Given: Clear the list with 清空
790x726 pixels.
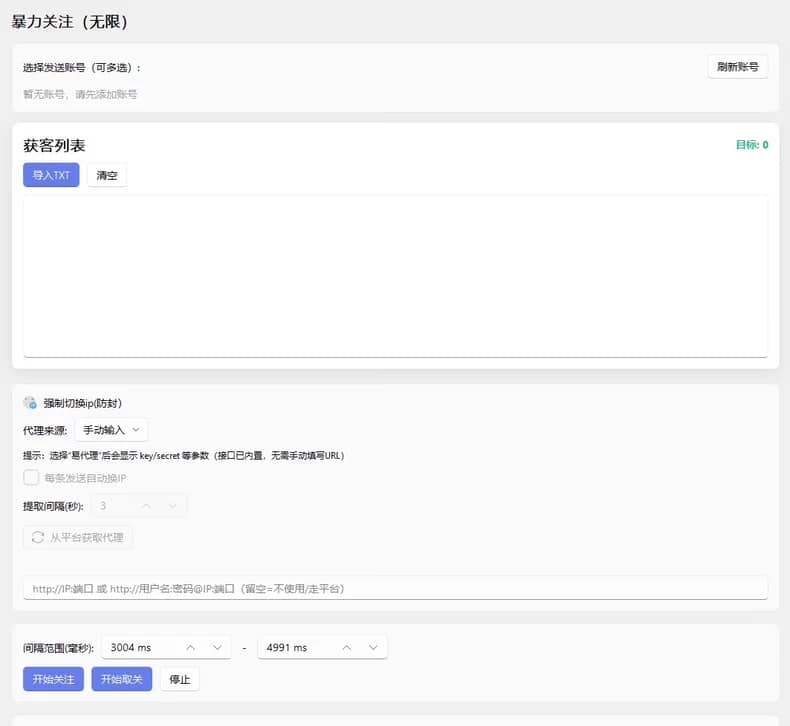Looking at the screenshot, I should click(107, 175).
